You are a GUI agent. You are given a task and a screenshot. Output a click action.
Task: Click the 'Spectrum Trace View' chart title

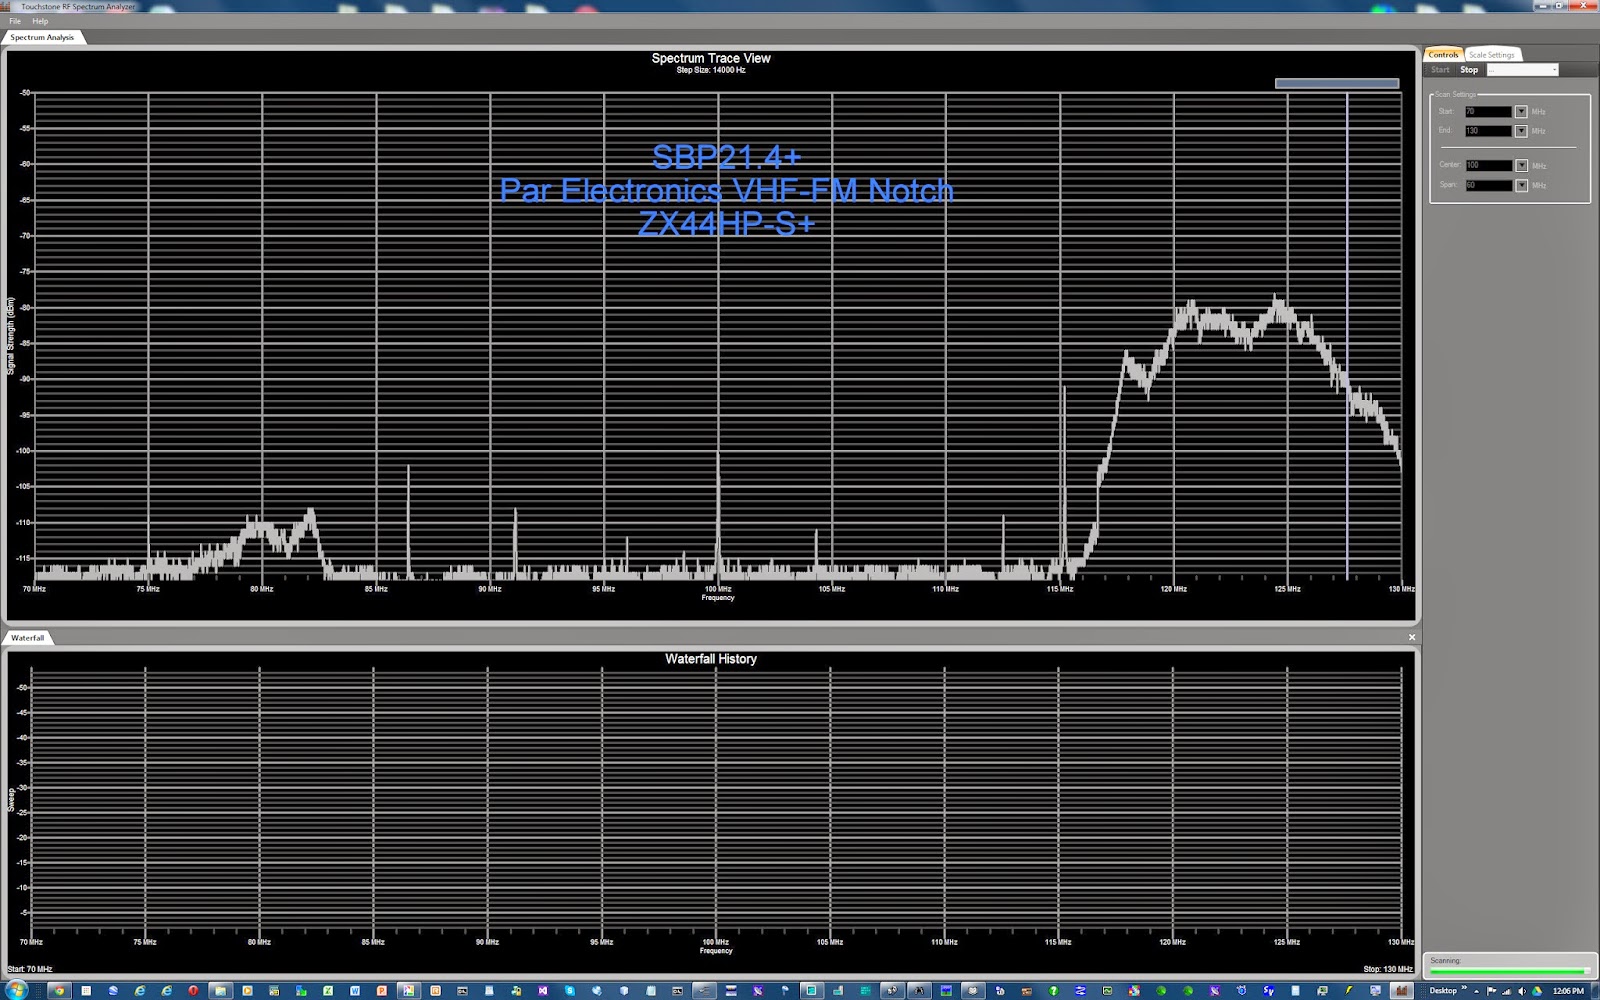pyautogui.click(x=711, y=58)
